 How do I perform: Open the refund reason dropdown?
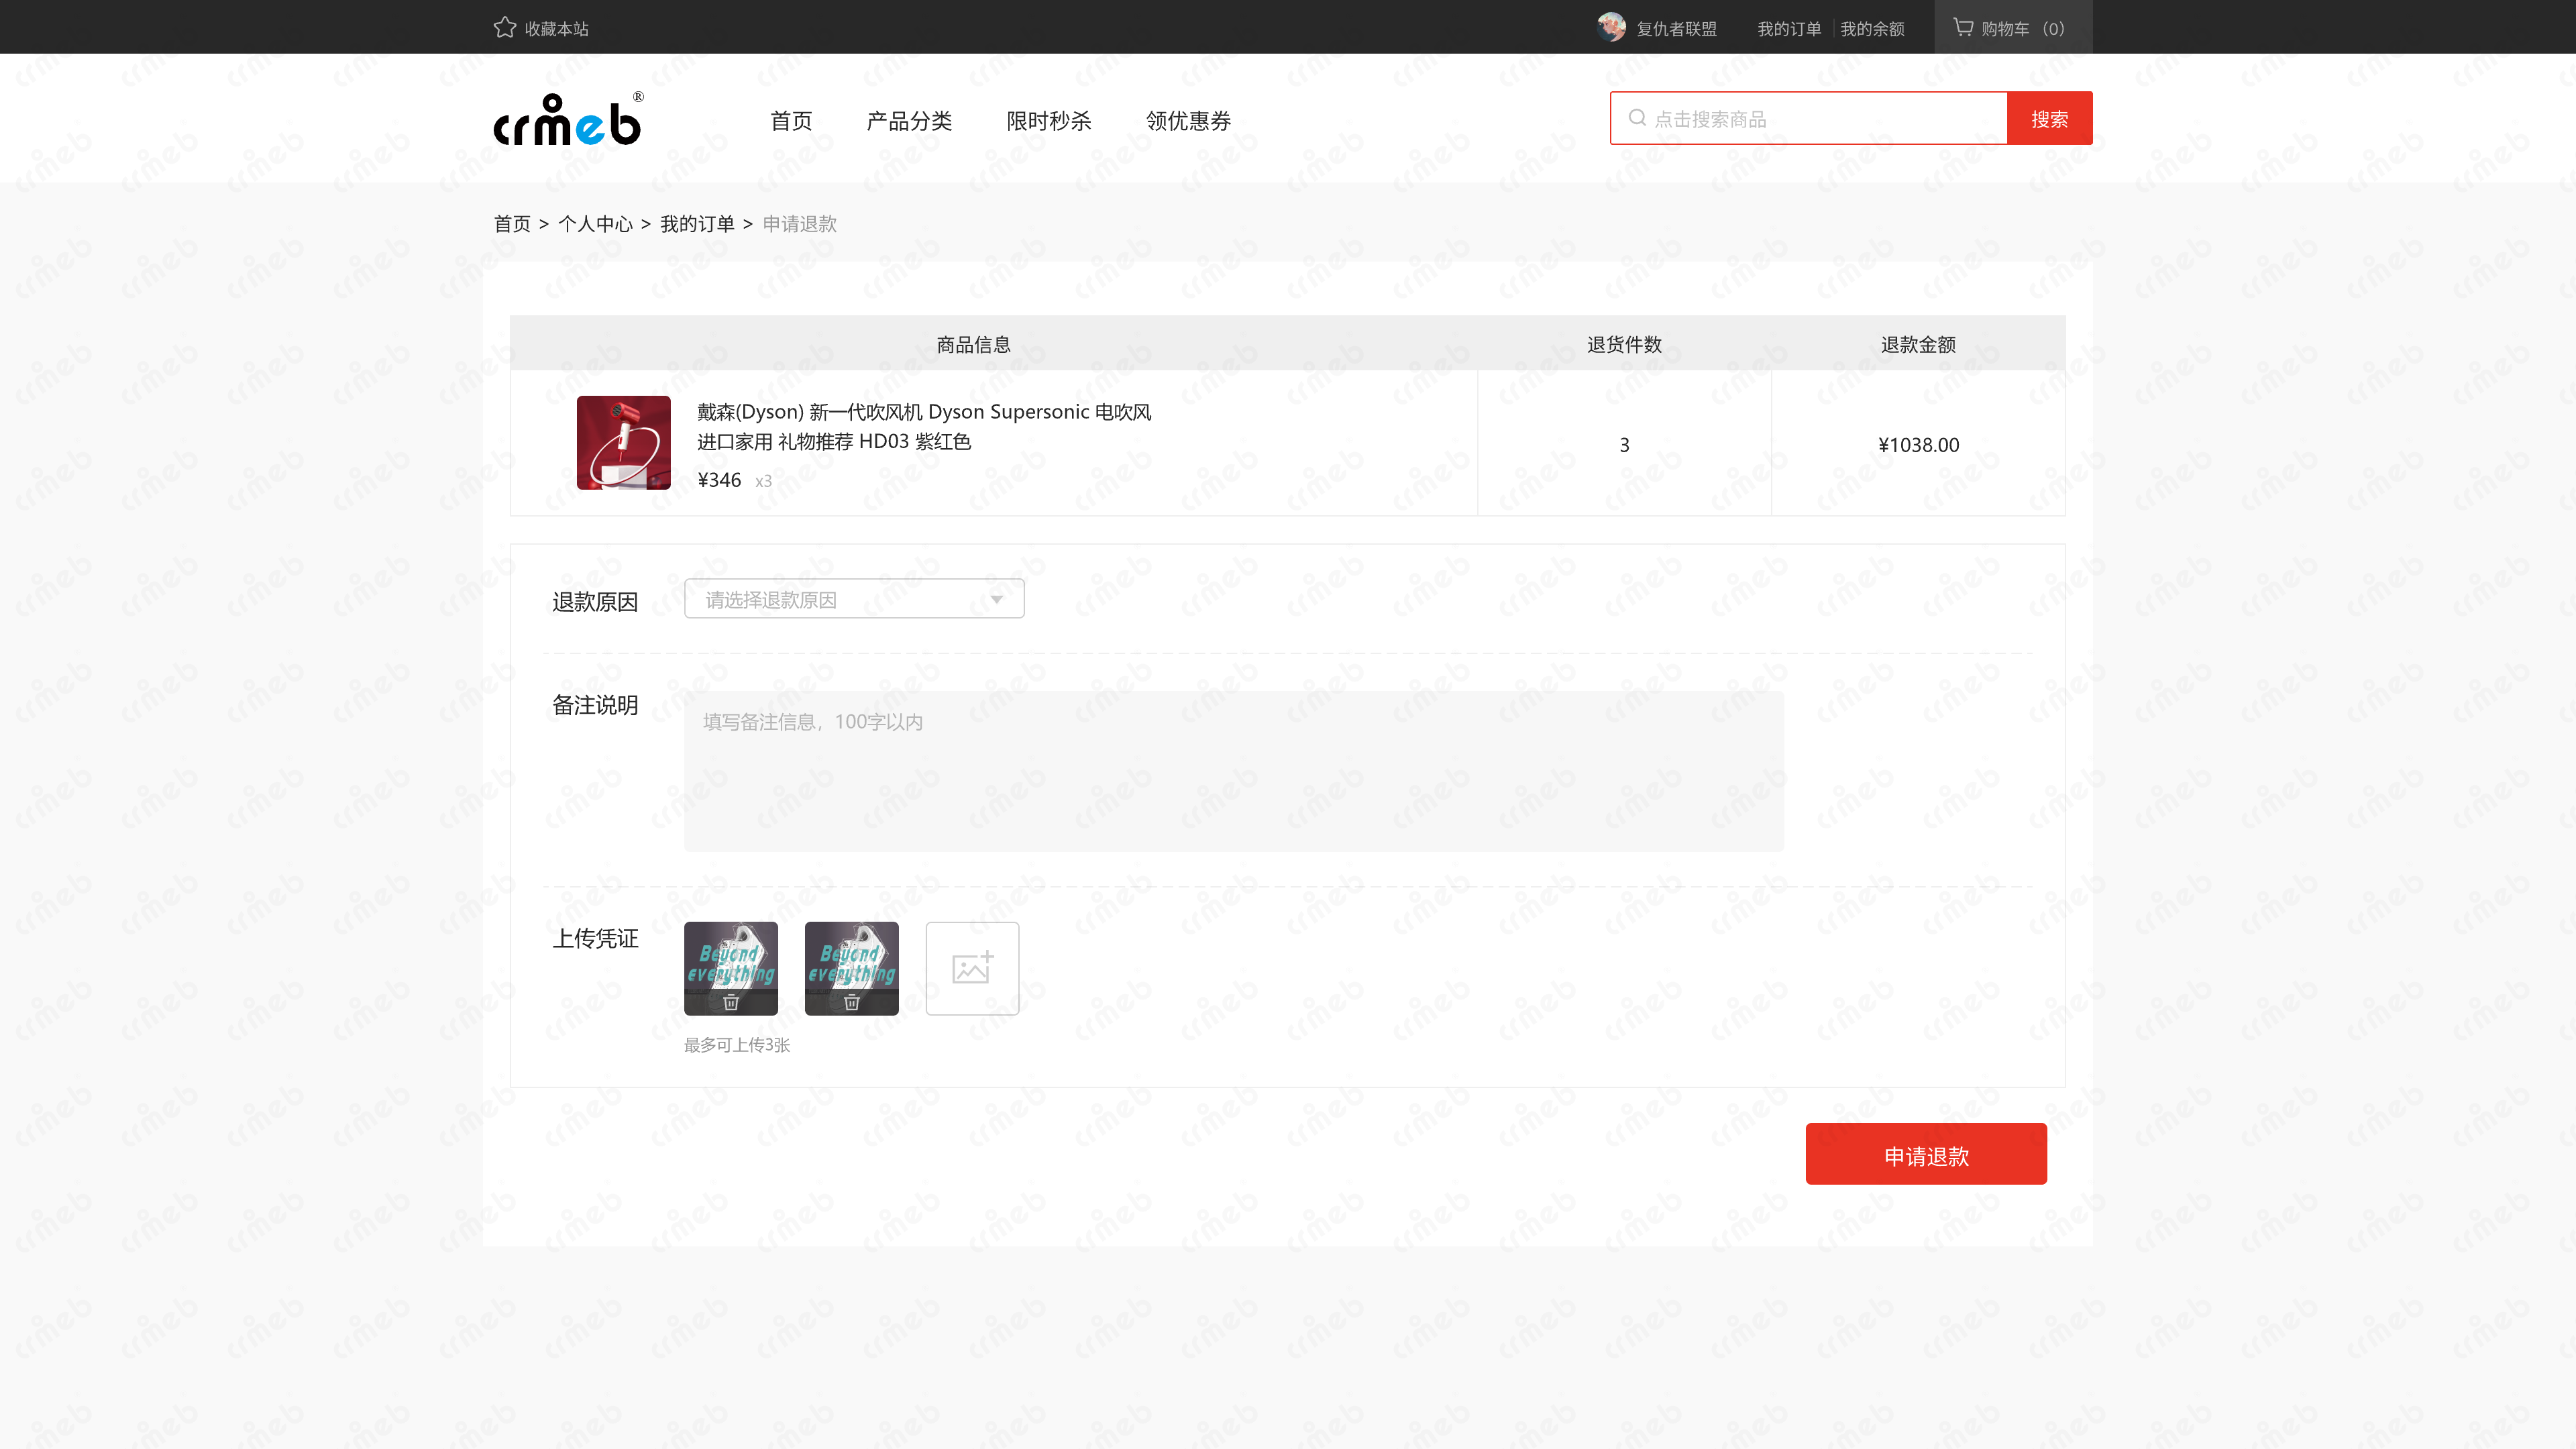click(x=853, y=599)
